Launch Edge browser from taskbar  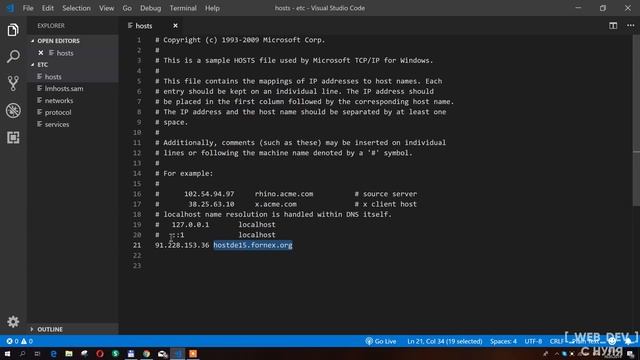pos(53,353)
